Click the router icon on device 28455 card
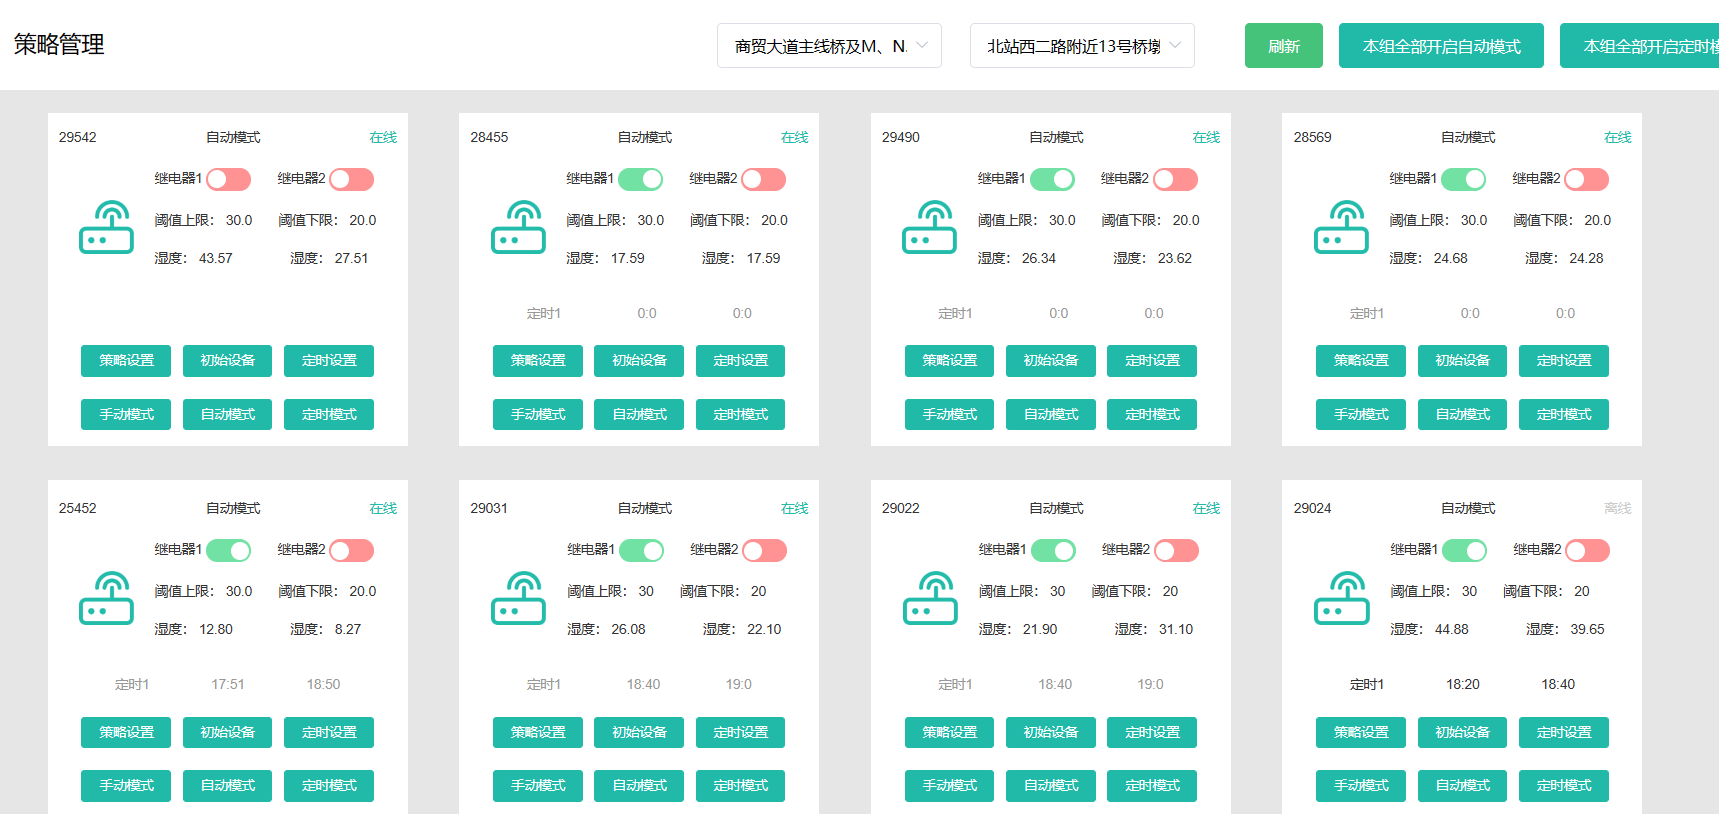This screenshot has height=814, width=1719. 518,227
